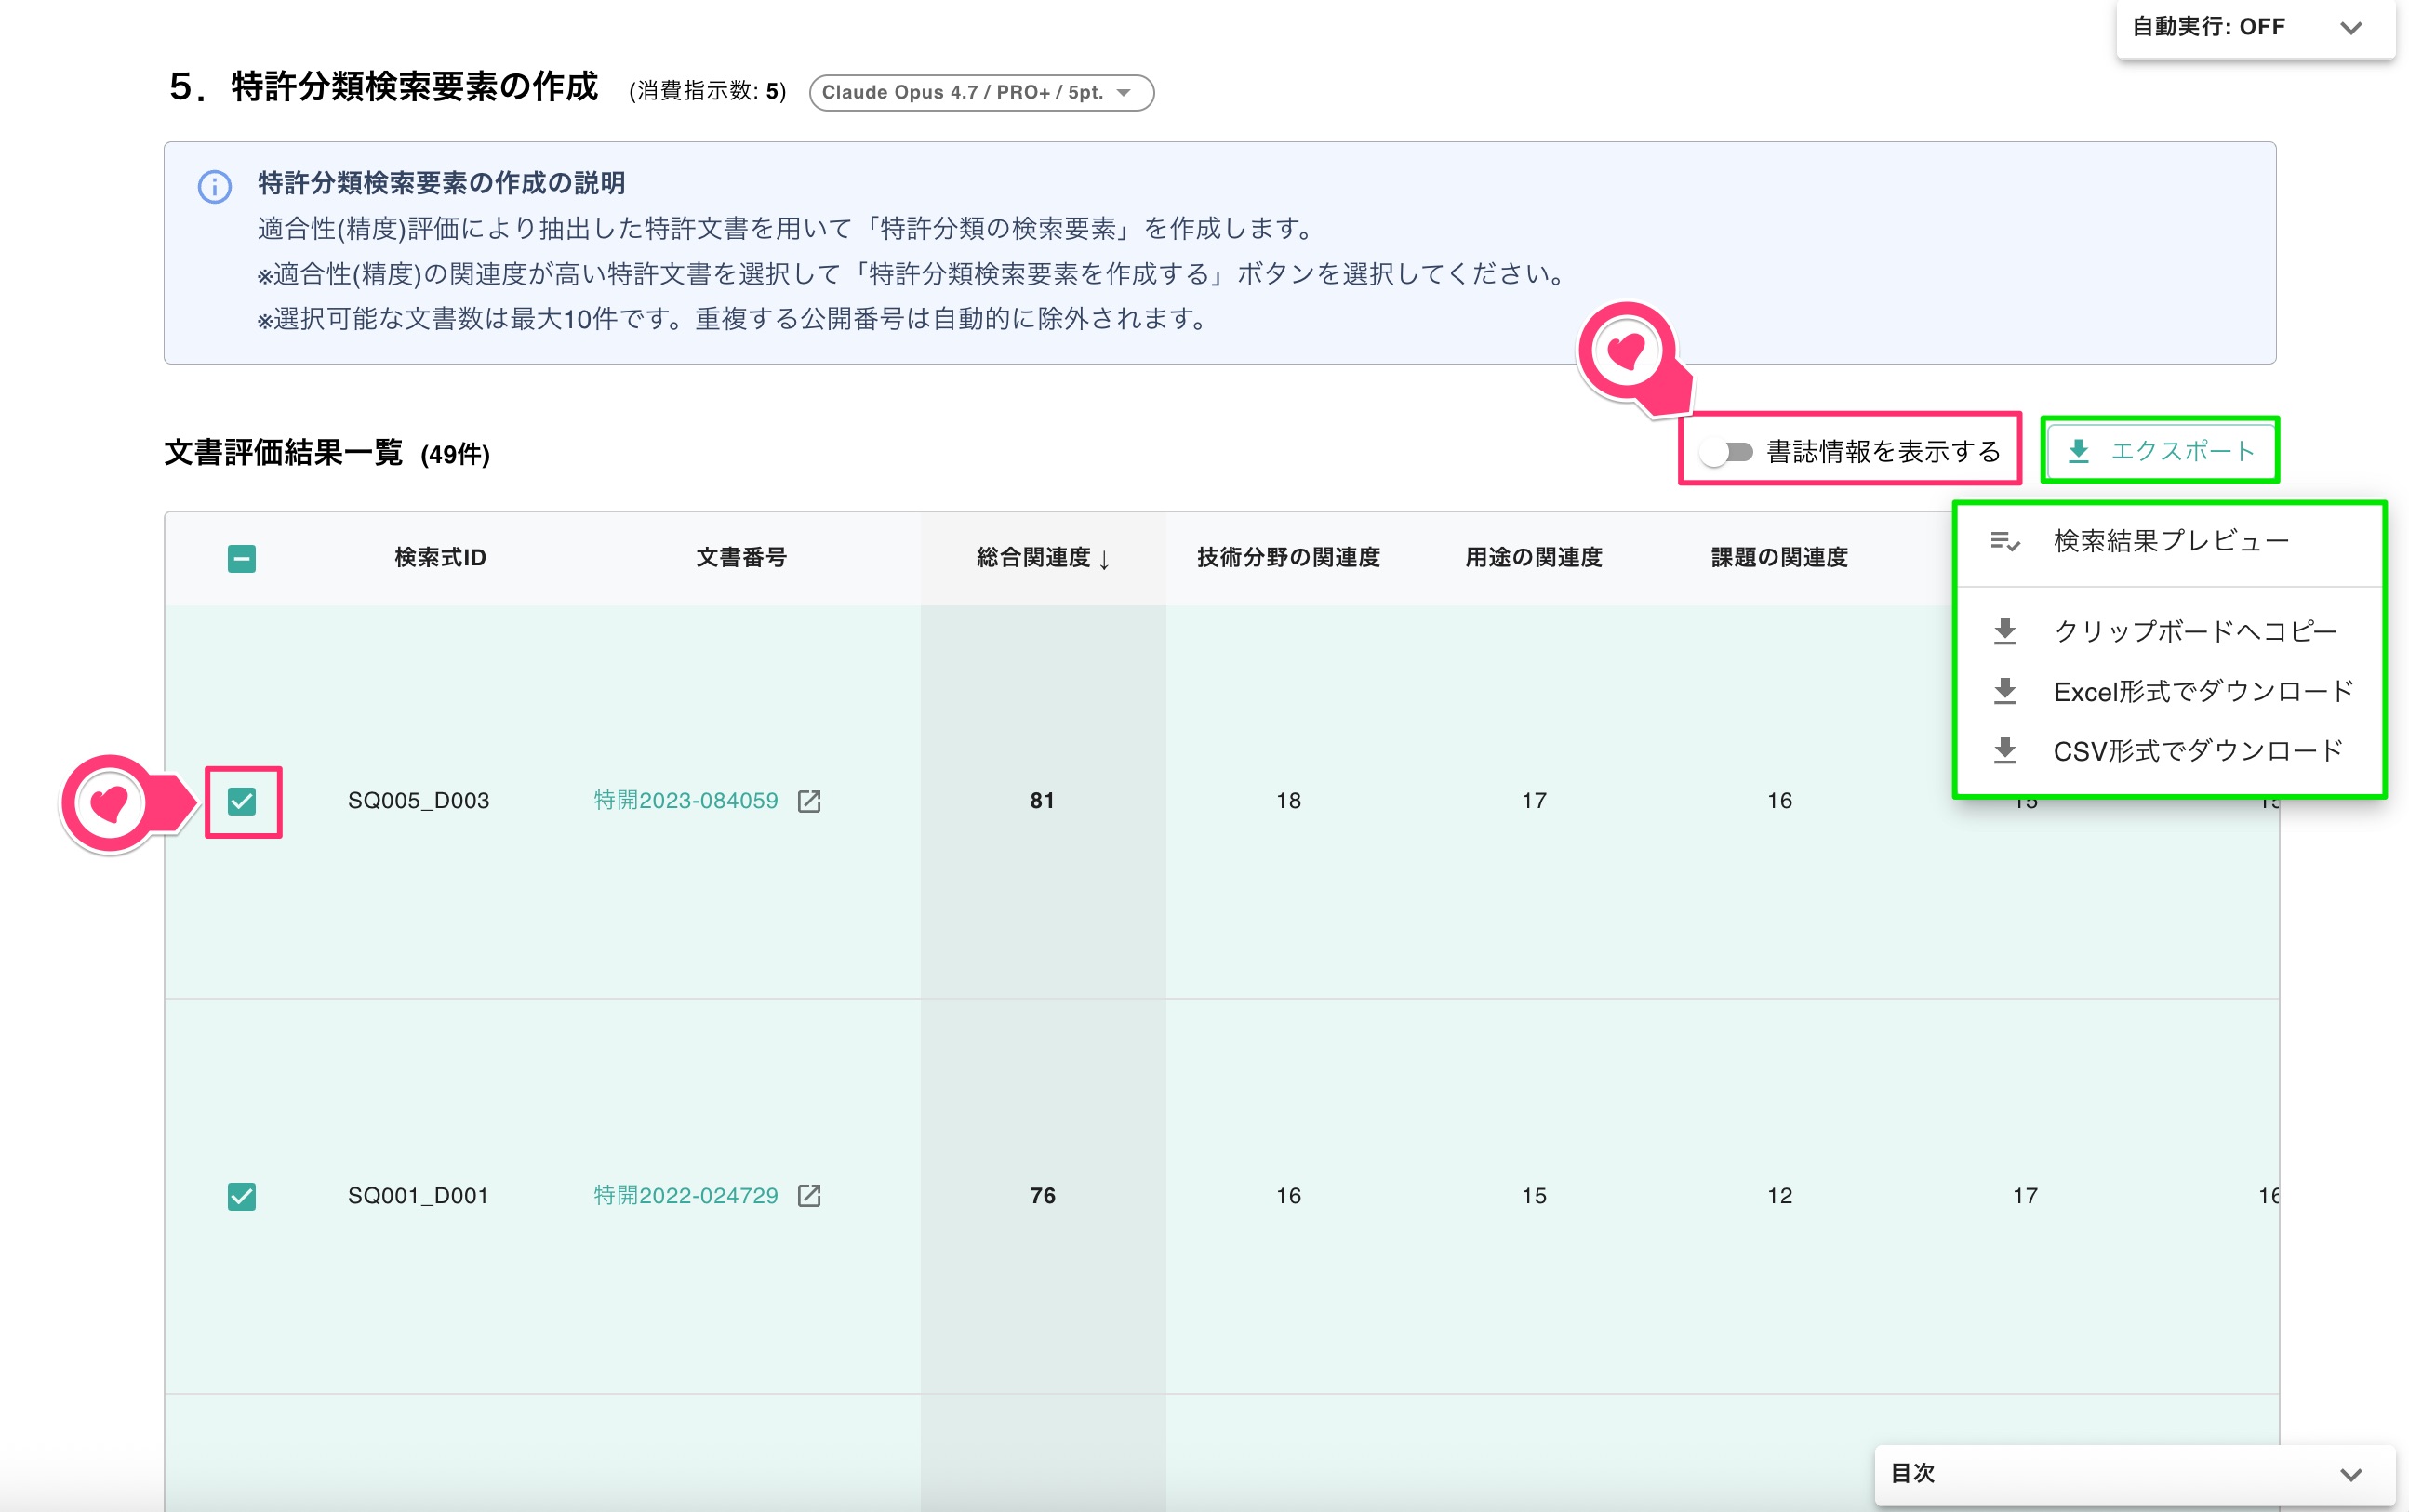
Task: Click 用途の関連度 column header
Action: tap(1533, 558)
